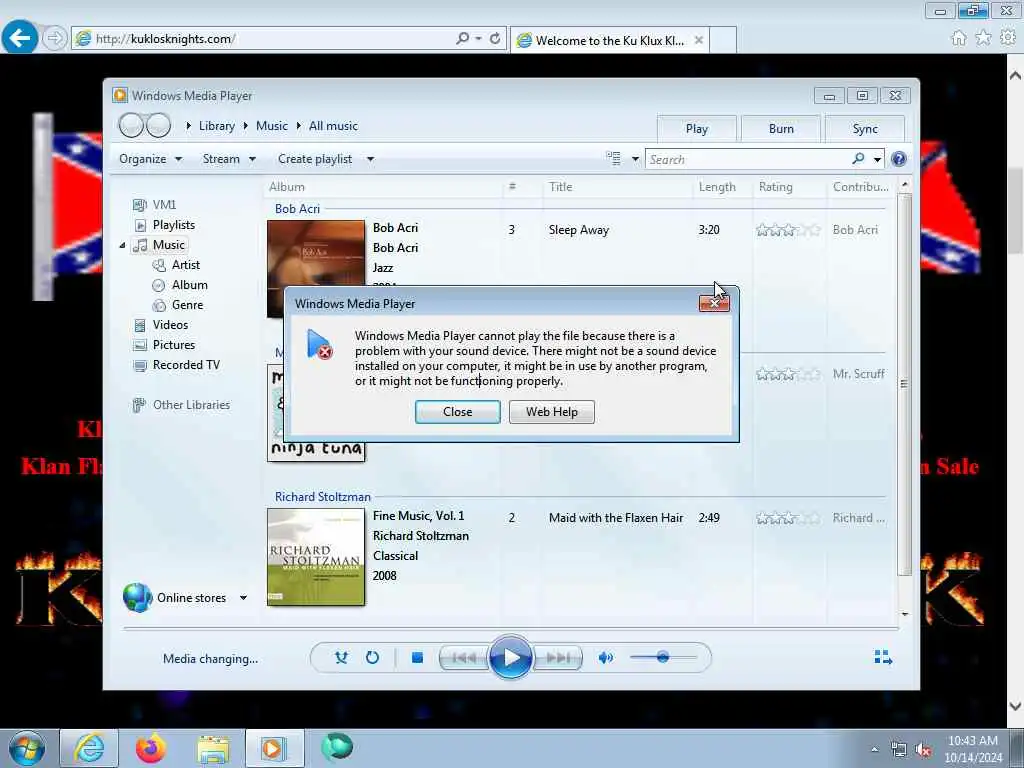Open Firefox from the taskbar
Viewport: 1024px width, 768px height.
tap(151, 748)
